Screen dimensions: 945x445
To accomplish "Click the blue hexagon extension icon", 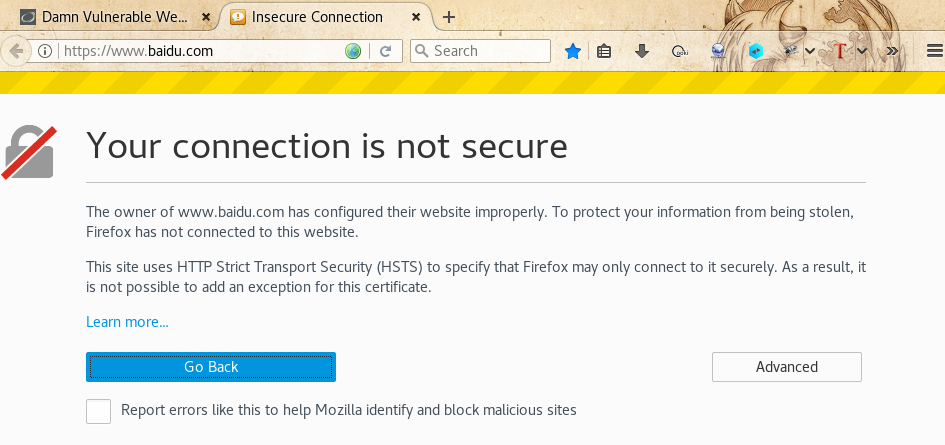I will tap(756, 51).
